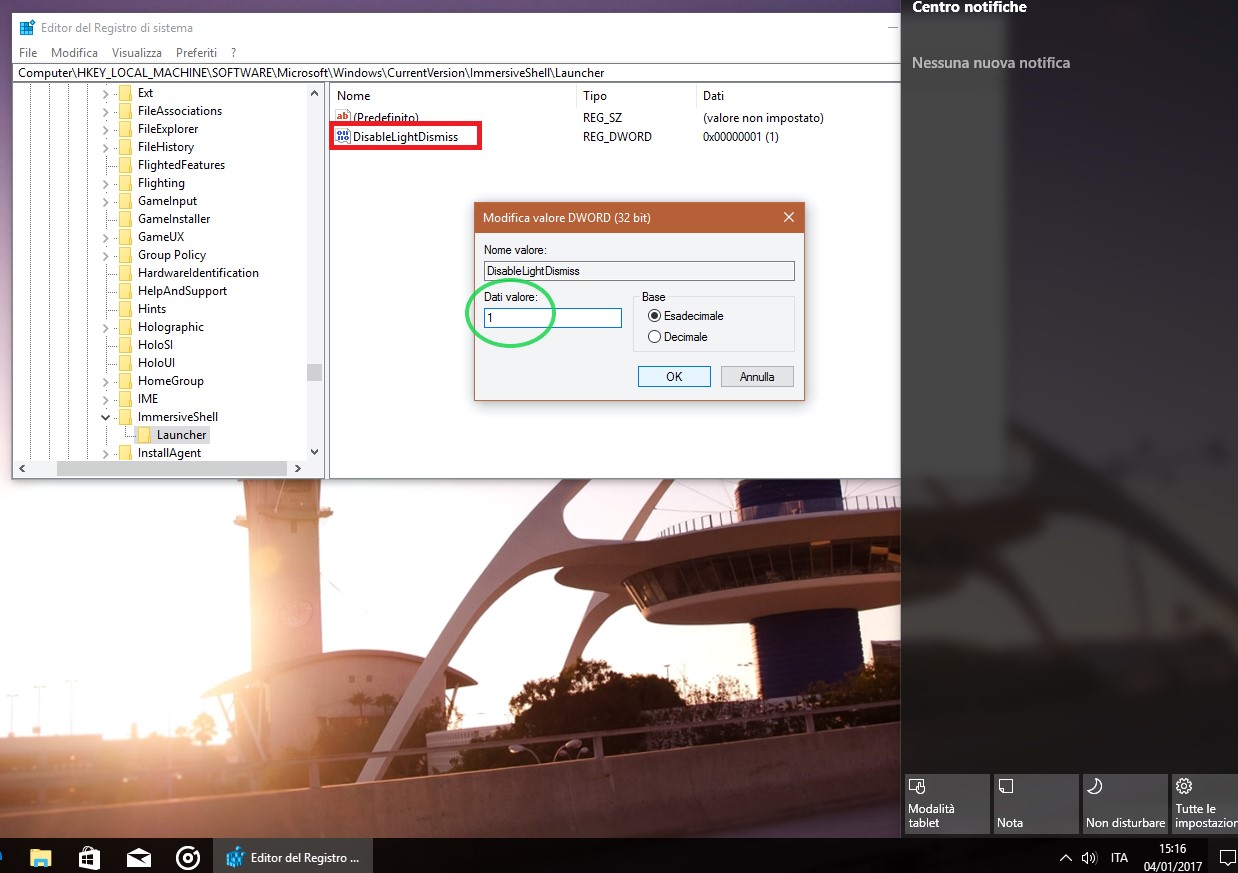Toggle Non disturbare quick action
This screenshot has height=873, width=1238.
coord(1125,803)
